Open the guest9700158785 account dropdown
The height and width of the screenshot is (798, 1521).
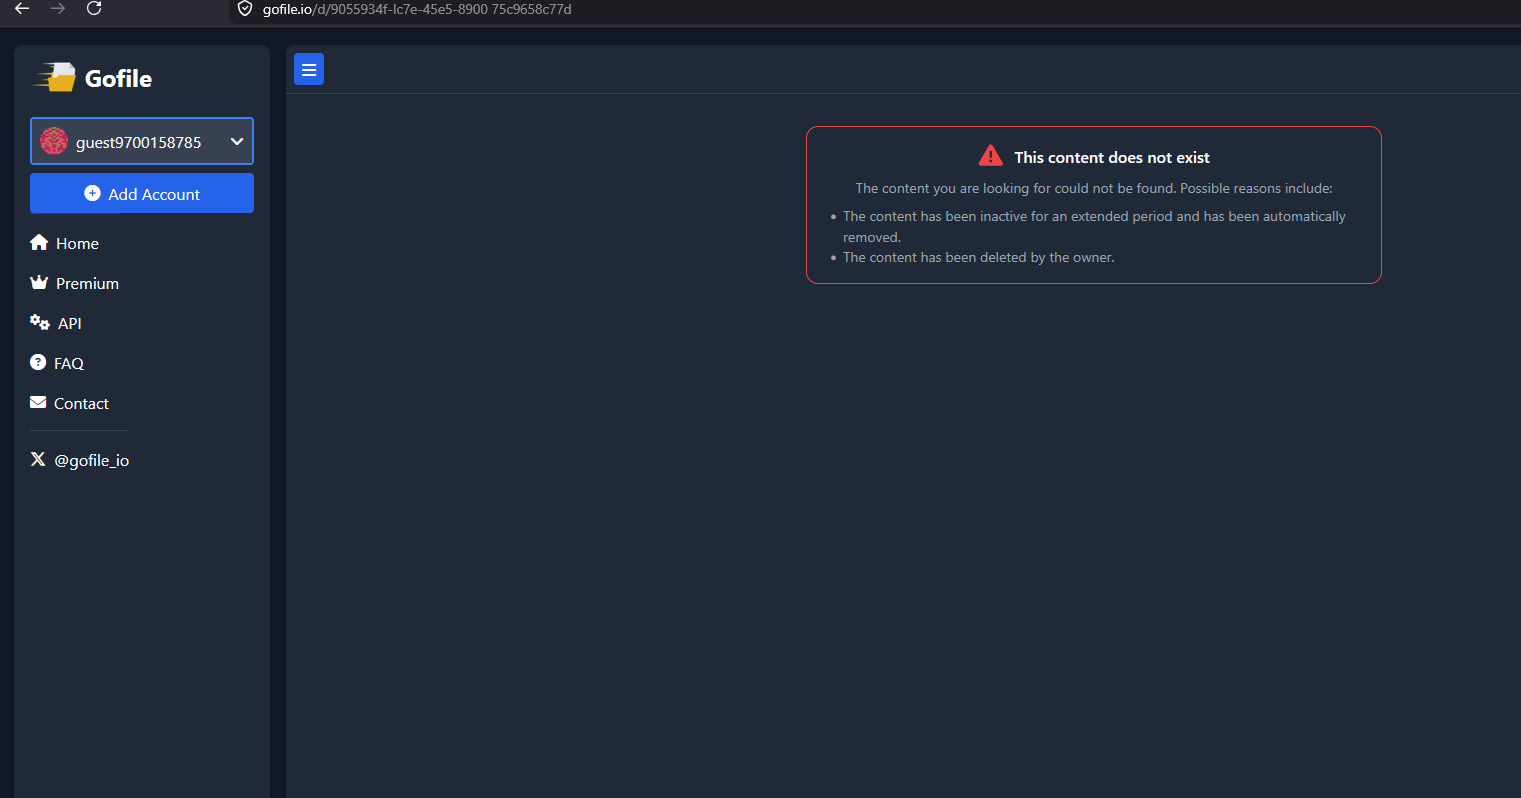[x=142, y=141]
